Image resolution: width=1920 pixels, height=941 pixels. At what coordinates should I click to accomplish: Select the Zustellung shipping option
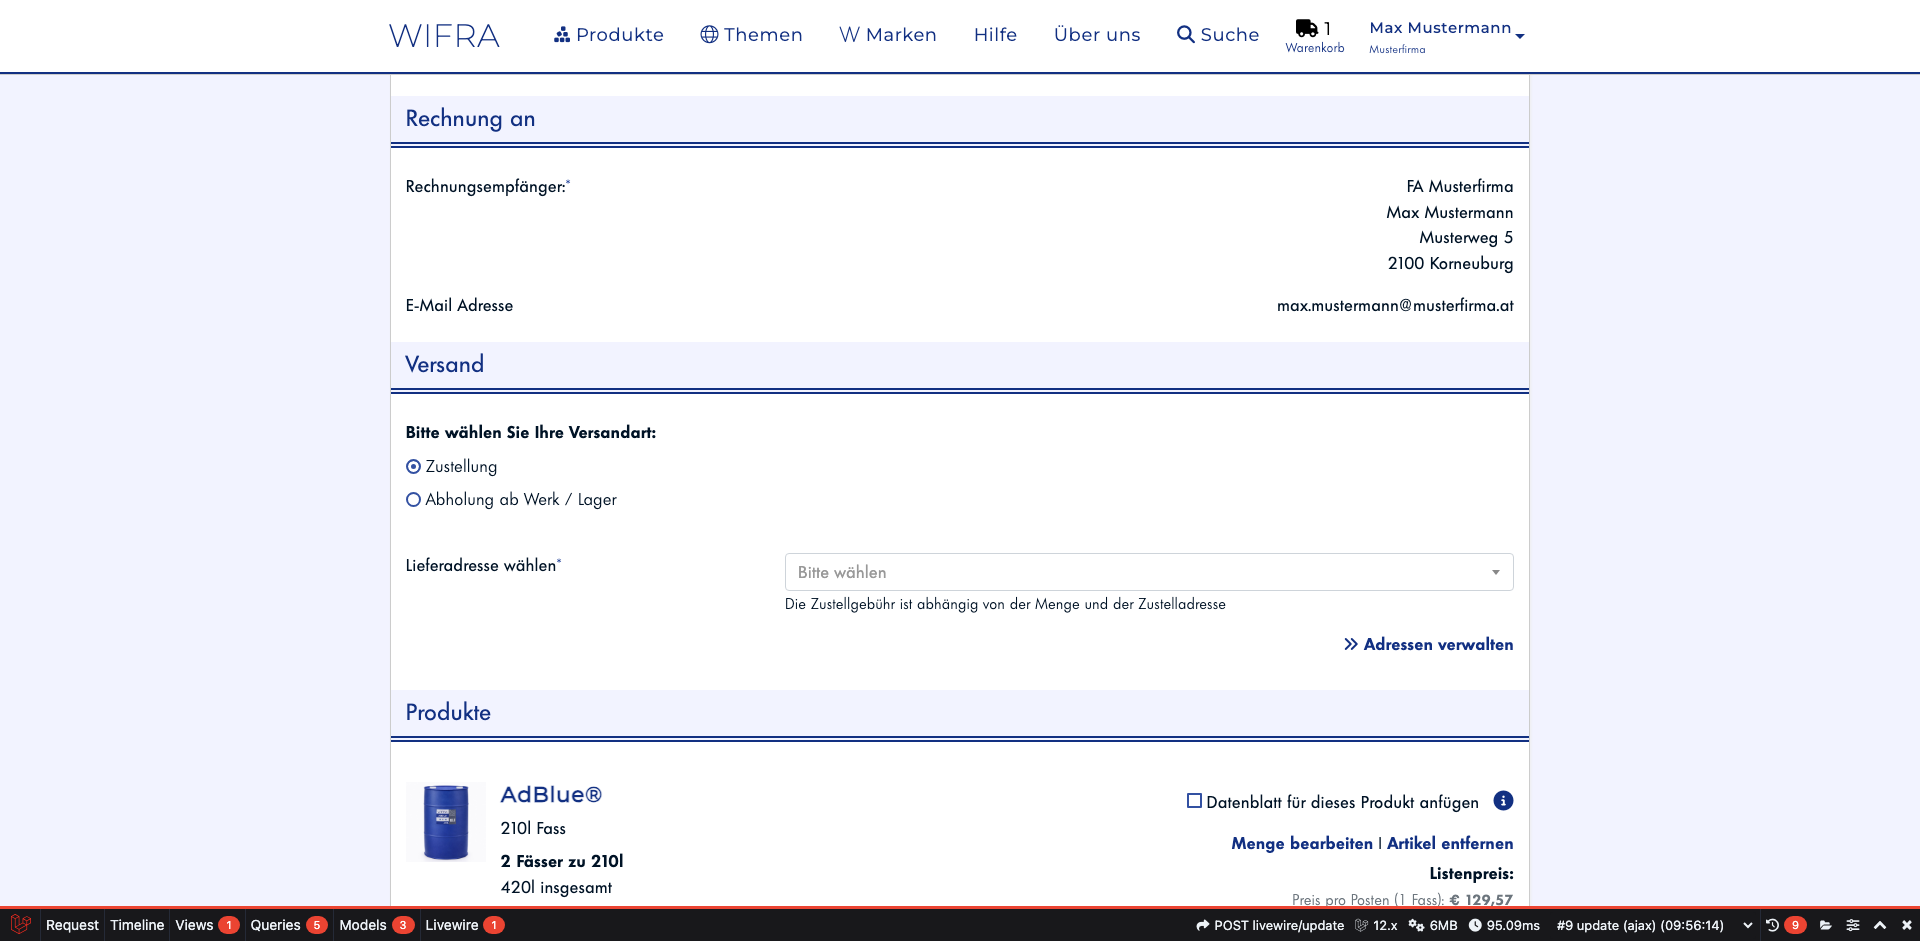click(413, 467)
